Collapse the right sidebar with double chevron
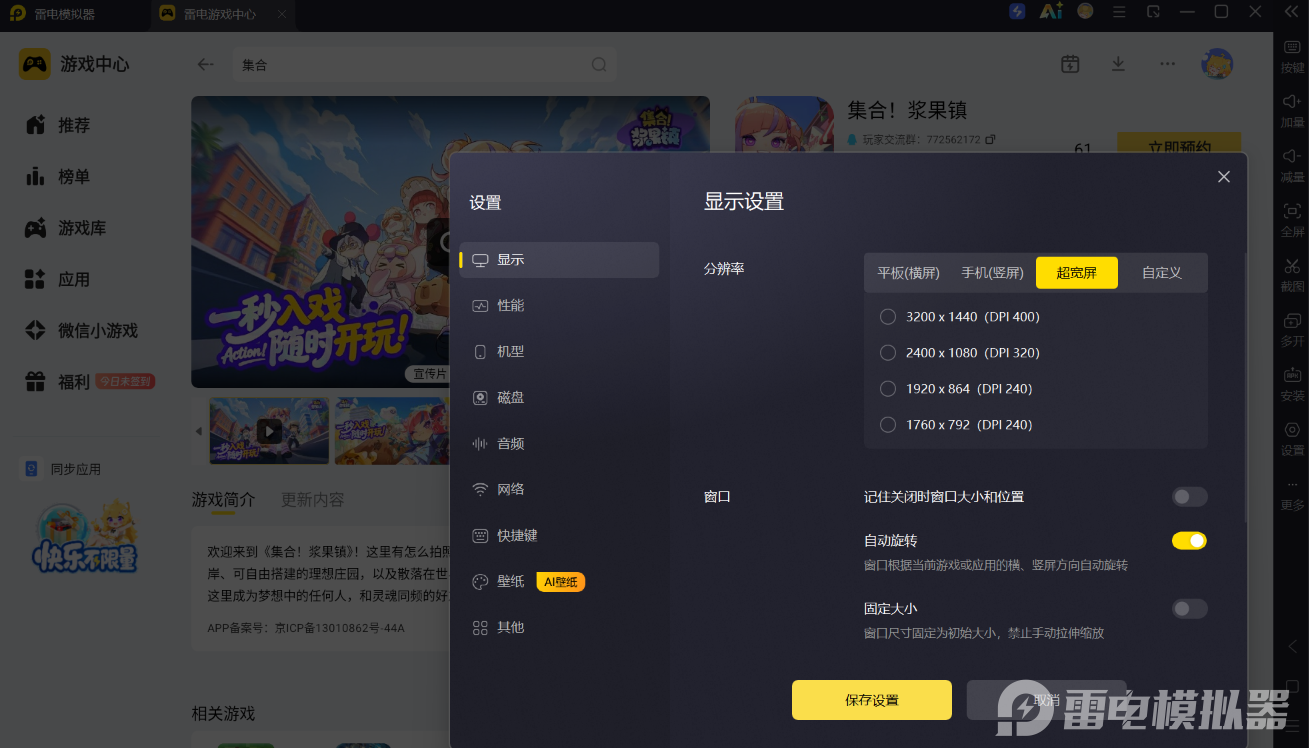The image size is (1309, 748). [x=1291, y=12]
